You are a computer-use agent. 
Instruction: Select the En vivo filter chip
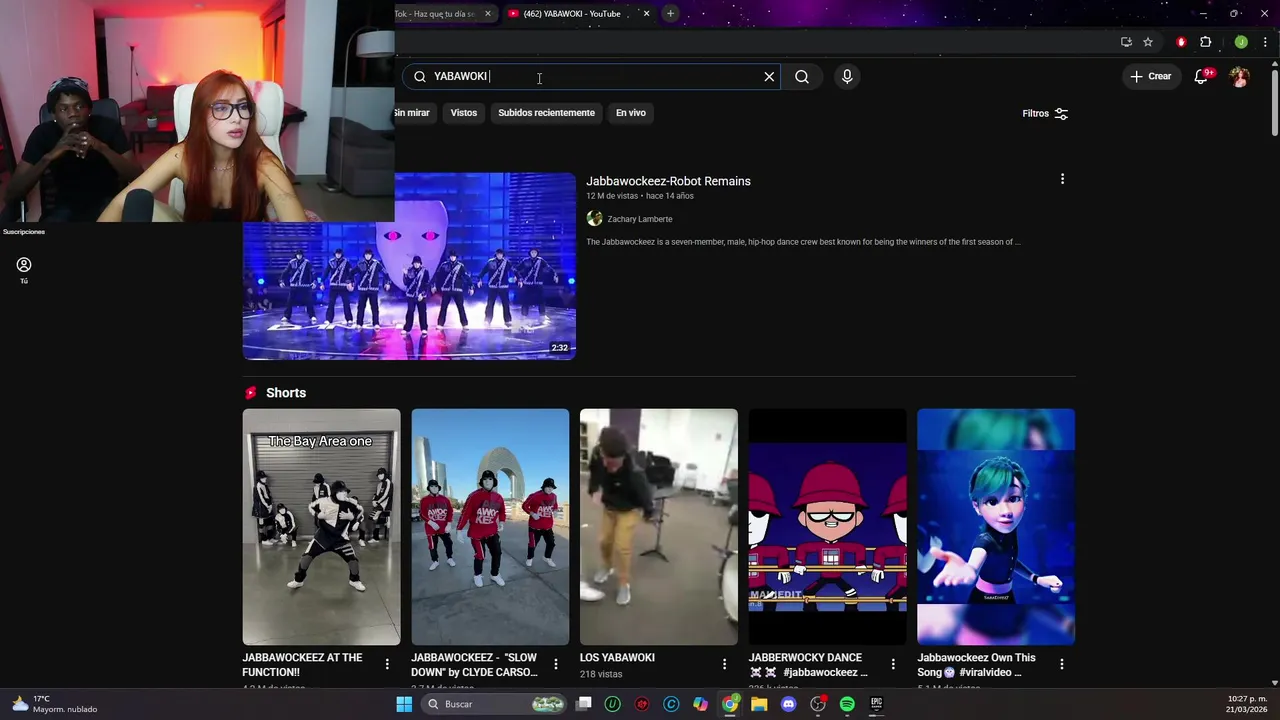click(x=631, y=113)
